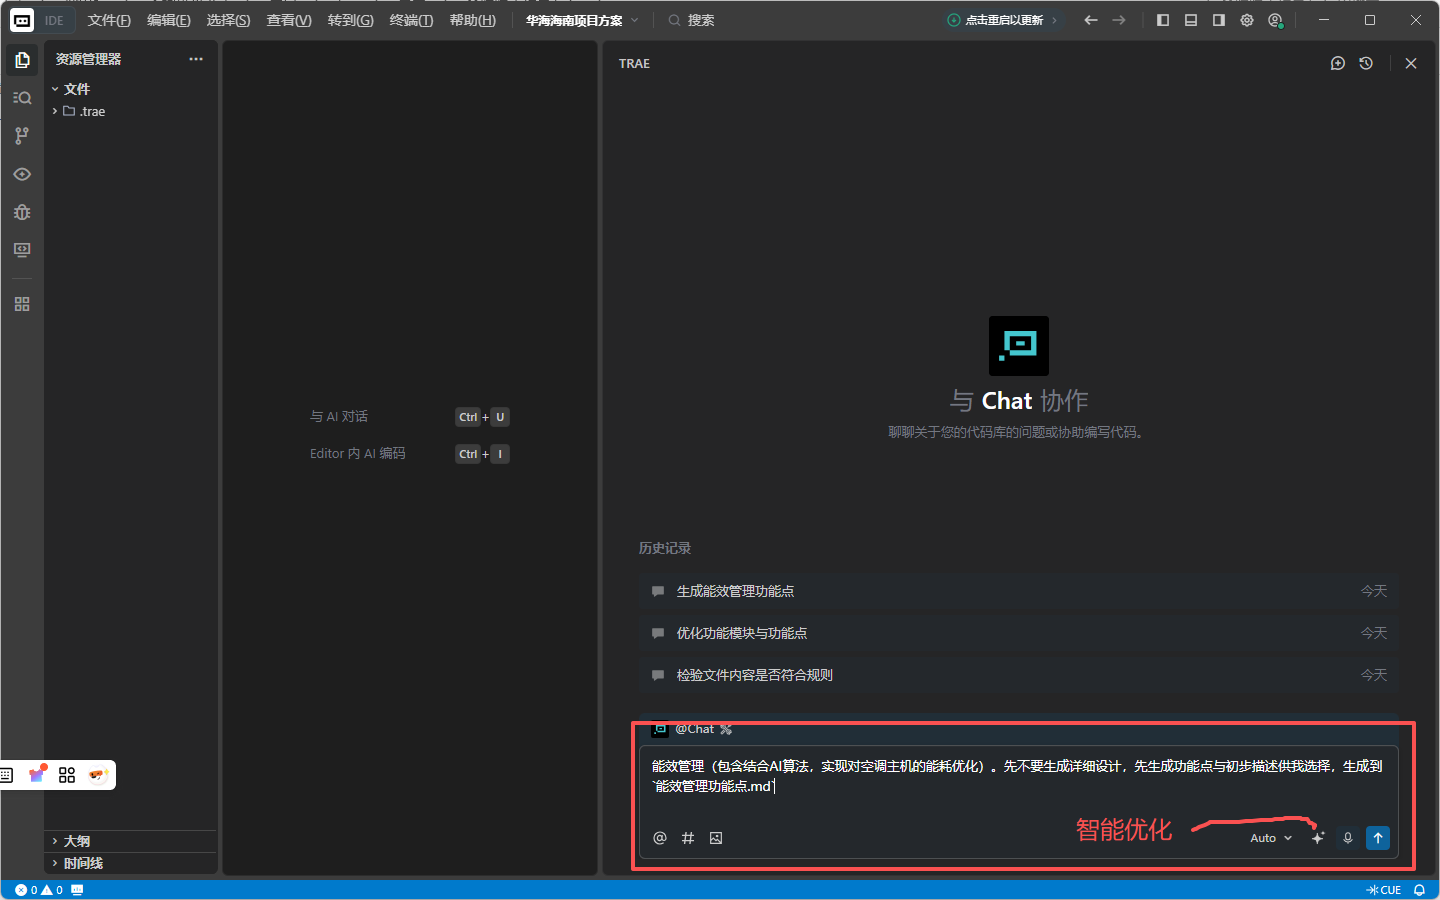Open the Auto model dropdown
The height and width of the screenshot is (900, 1440).
click(1270, 838)
